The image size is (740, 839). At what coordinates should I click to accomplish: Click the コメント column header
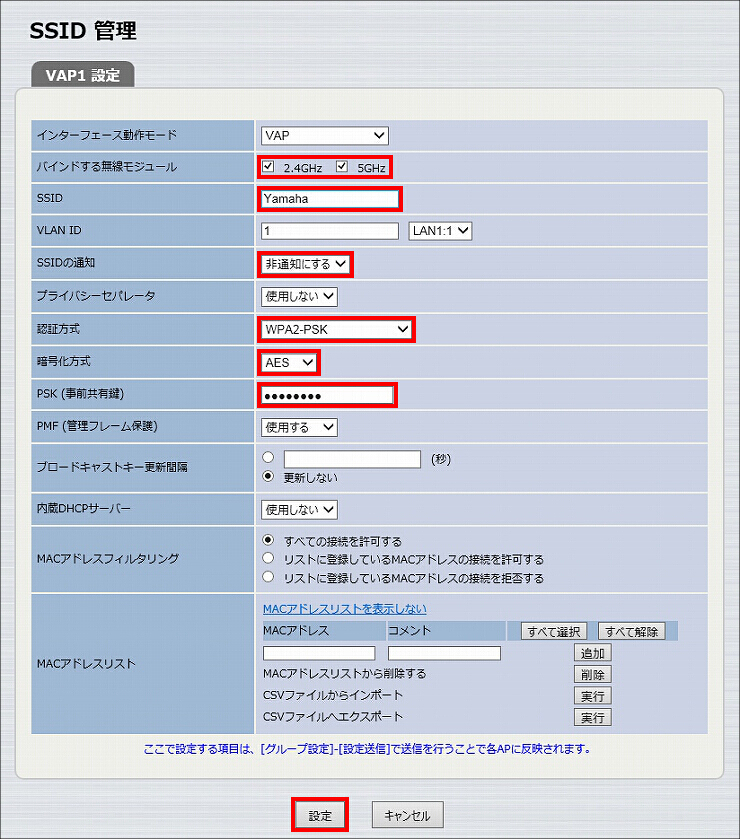(409, 631)
